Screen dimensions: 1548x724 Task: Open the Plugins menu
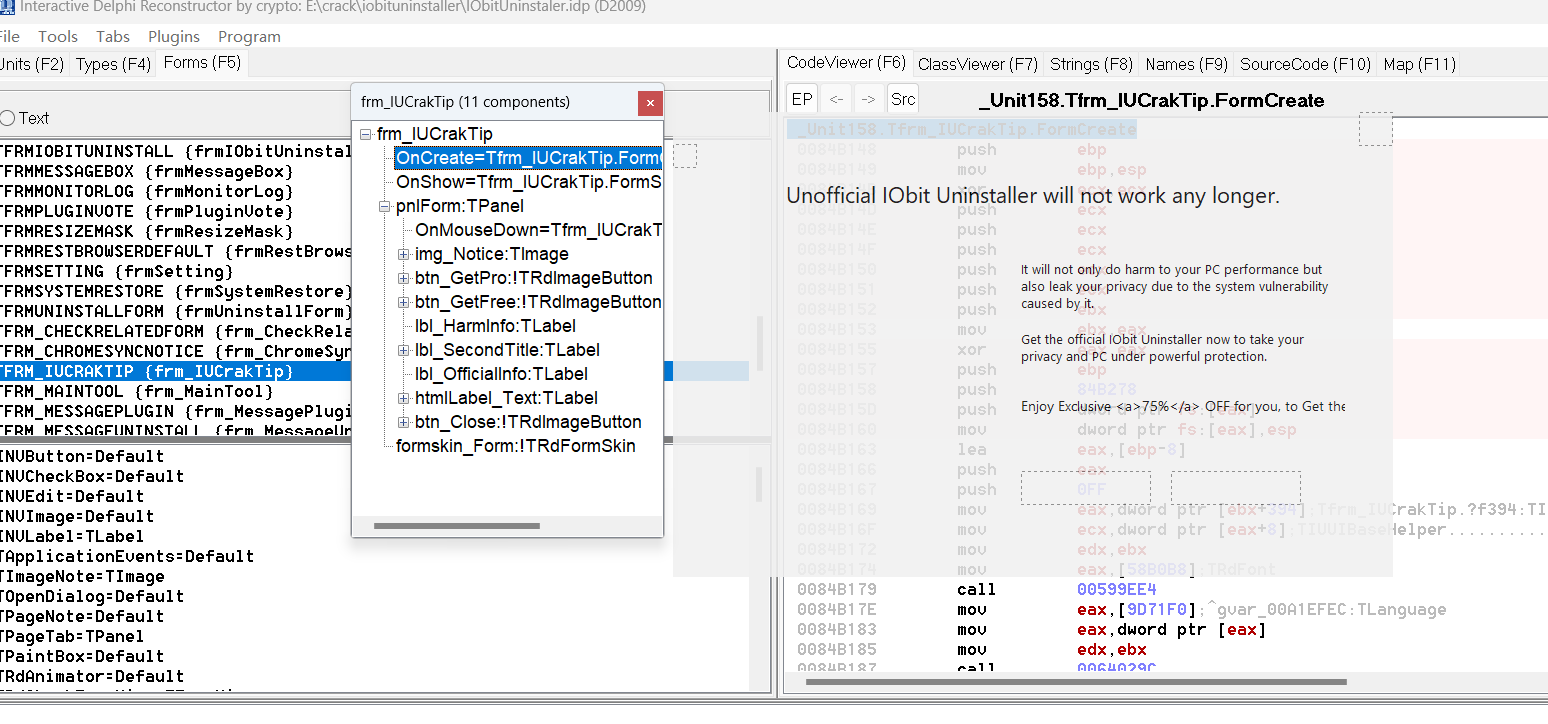[x=174, y=36]
